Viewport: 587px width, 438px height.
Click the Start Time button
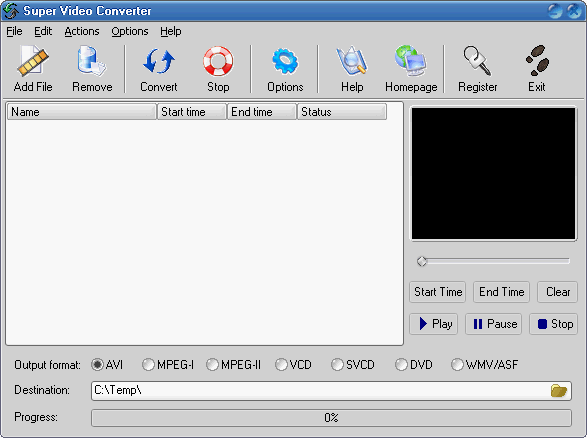438,292
